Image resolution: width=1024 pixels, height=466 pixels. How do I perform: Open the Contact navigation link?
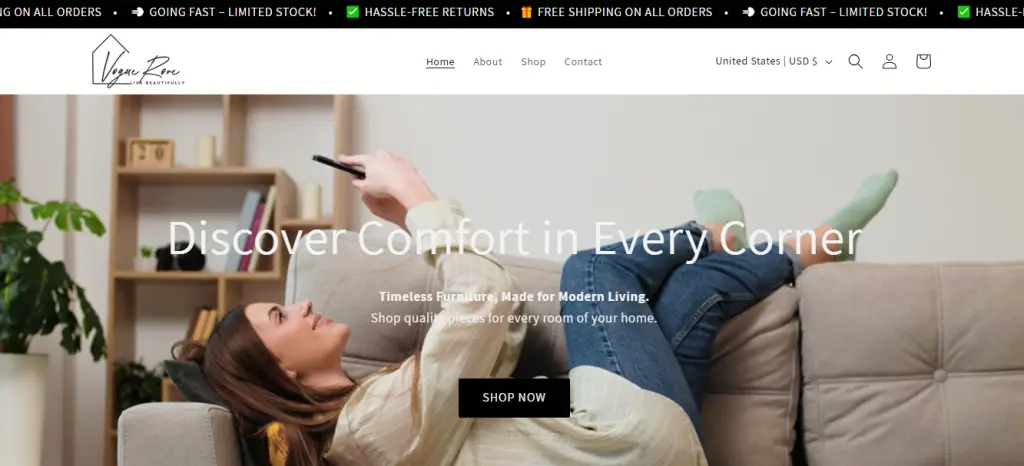tap(583, 61)
